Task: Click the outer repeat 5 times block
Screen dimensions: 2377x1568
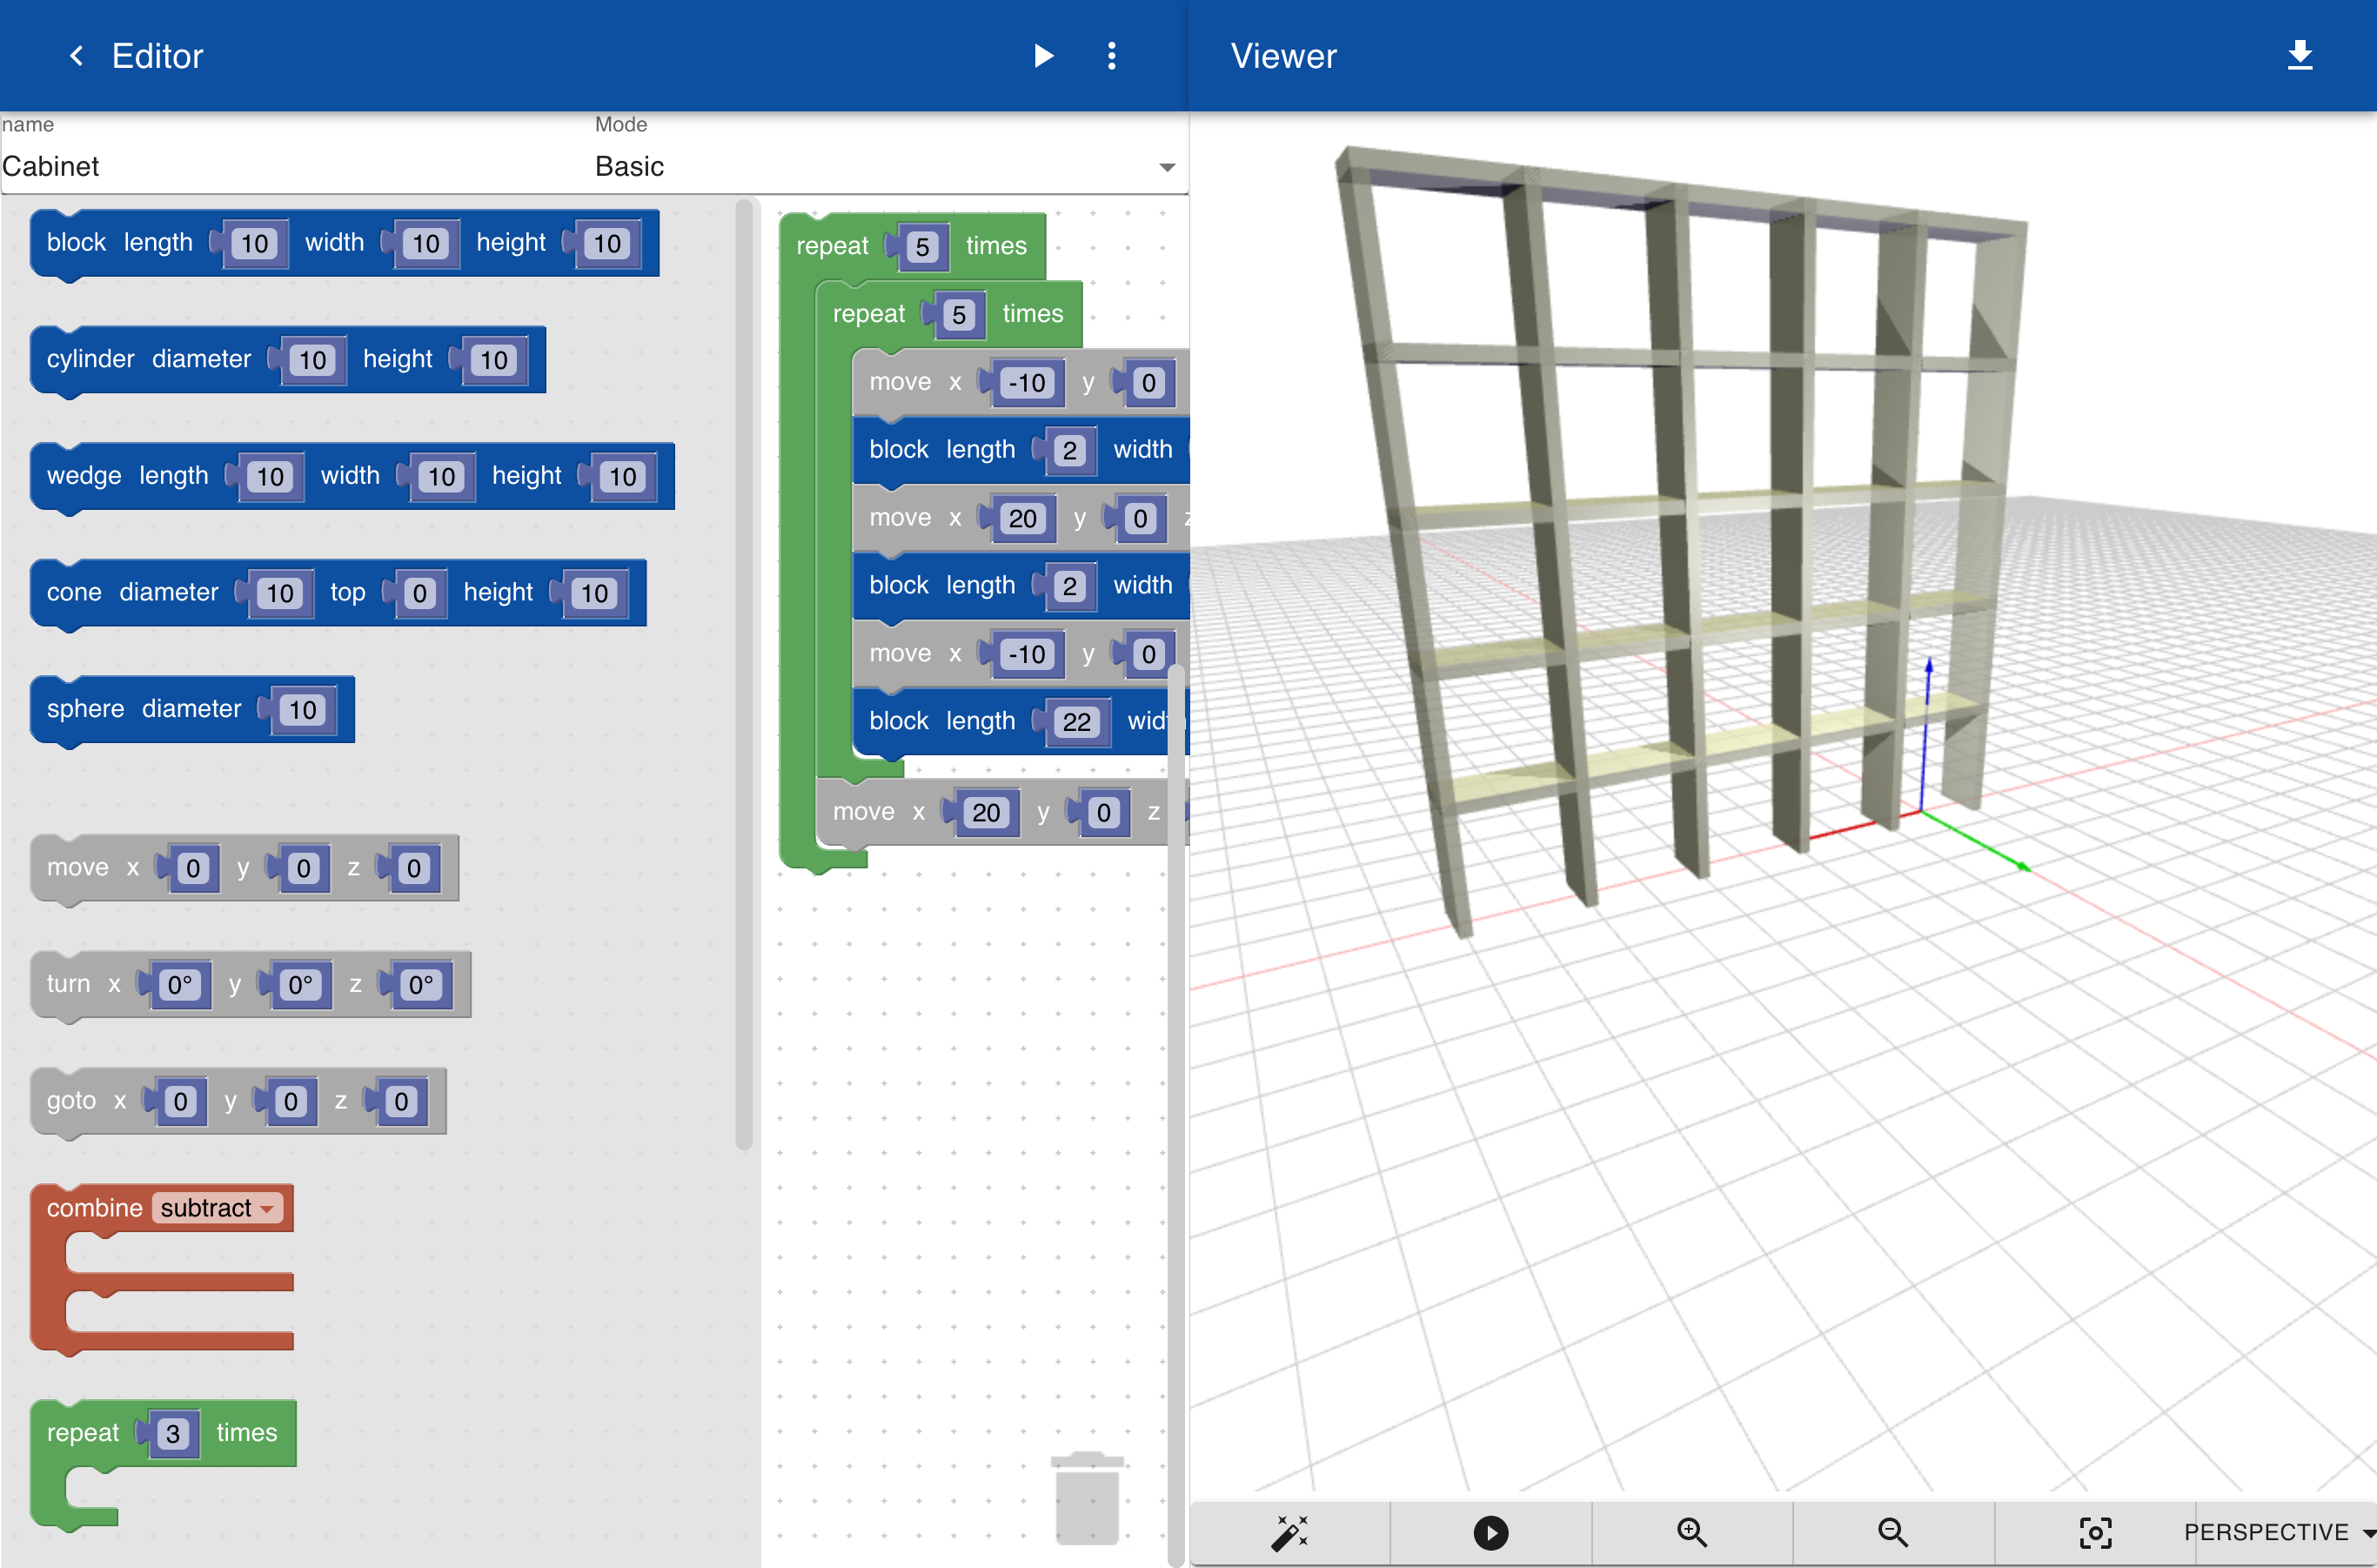Action: click(x=912, y=246)
